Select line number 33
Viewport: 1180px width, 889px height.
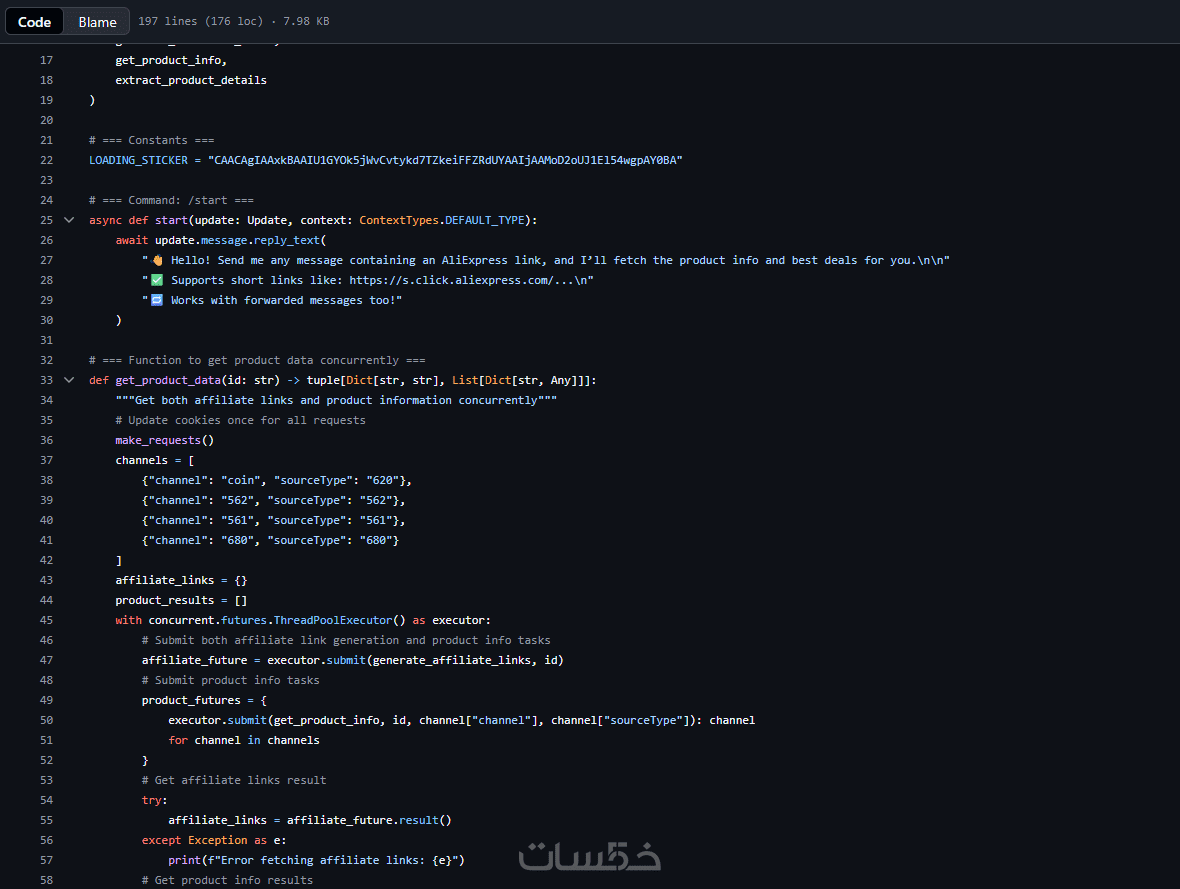(46, 380)
